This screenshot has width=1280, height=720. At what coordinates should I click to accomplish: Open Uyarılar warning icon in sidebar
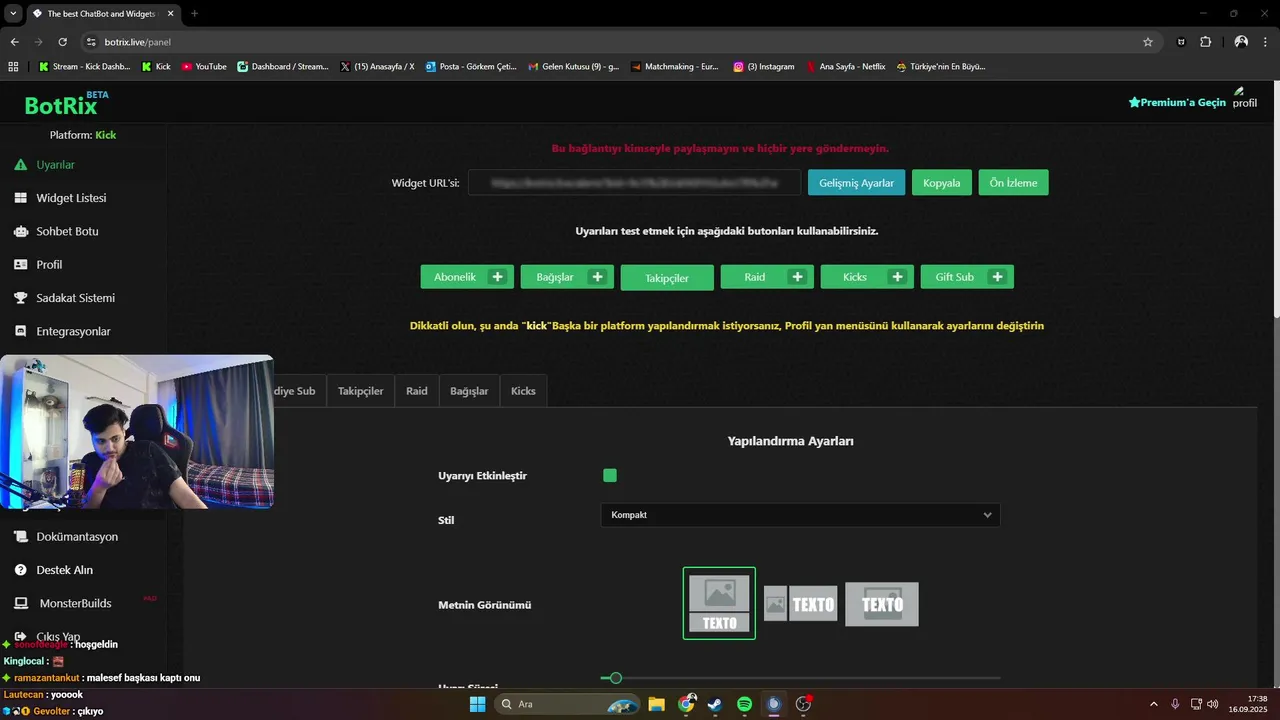(x=20, y=165)
